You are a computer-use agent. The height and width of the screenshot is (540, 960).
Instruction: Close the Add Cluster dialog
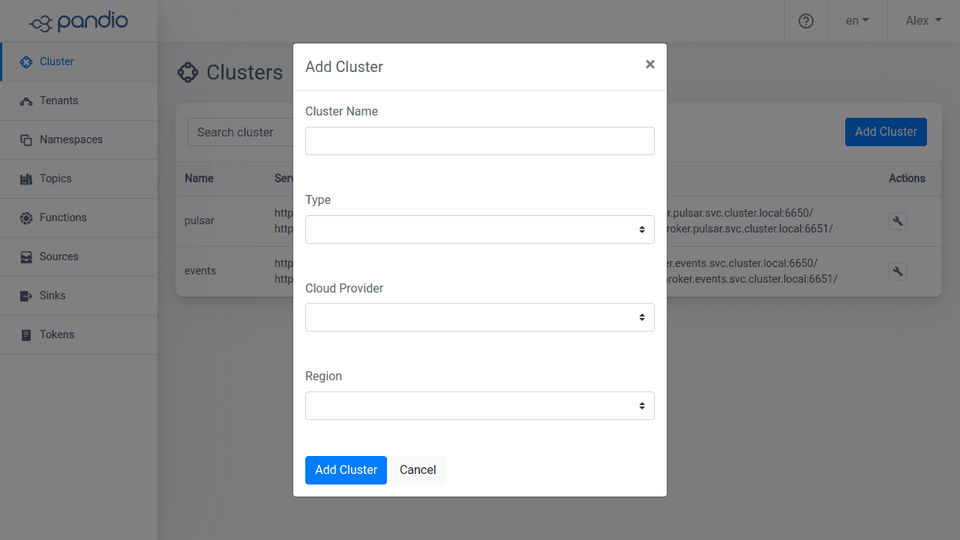tap(650, 64)
